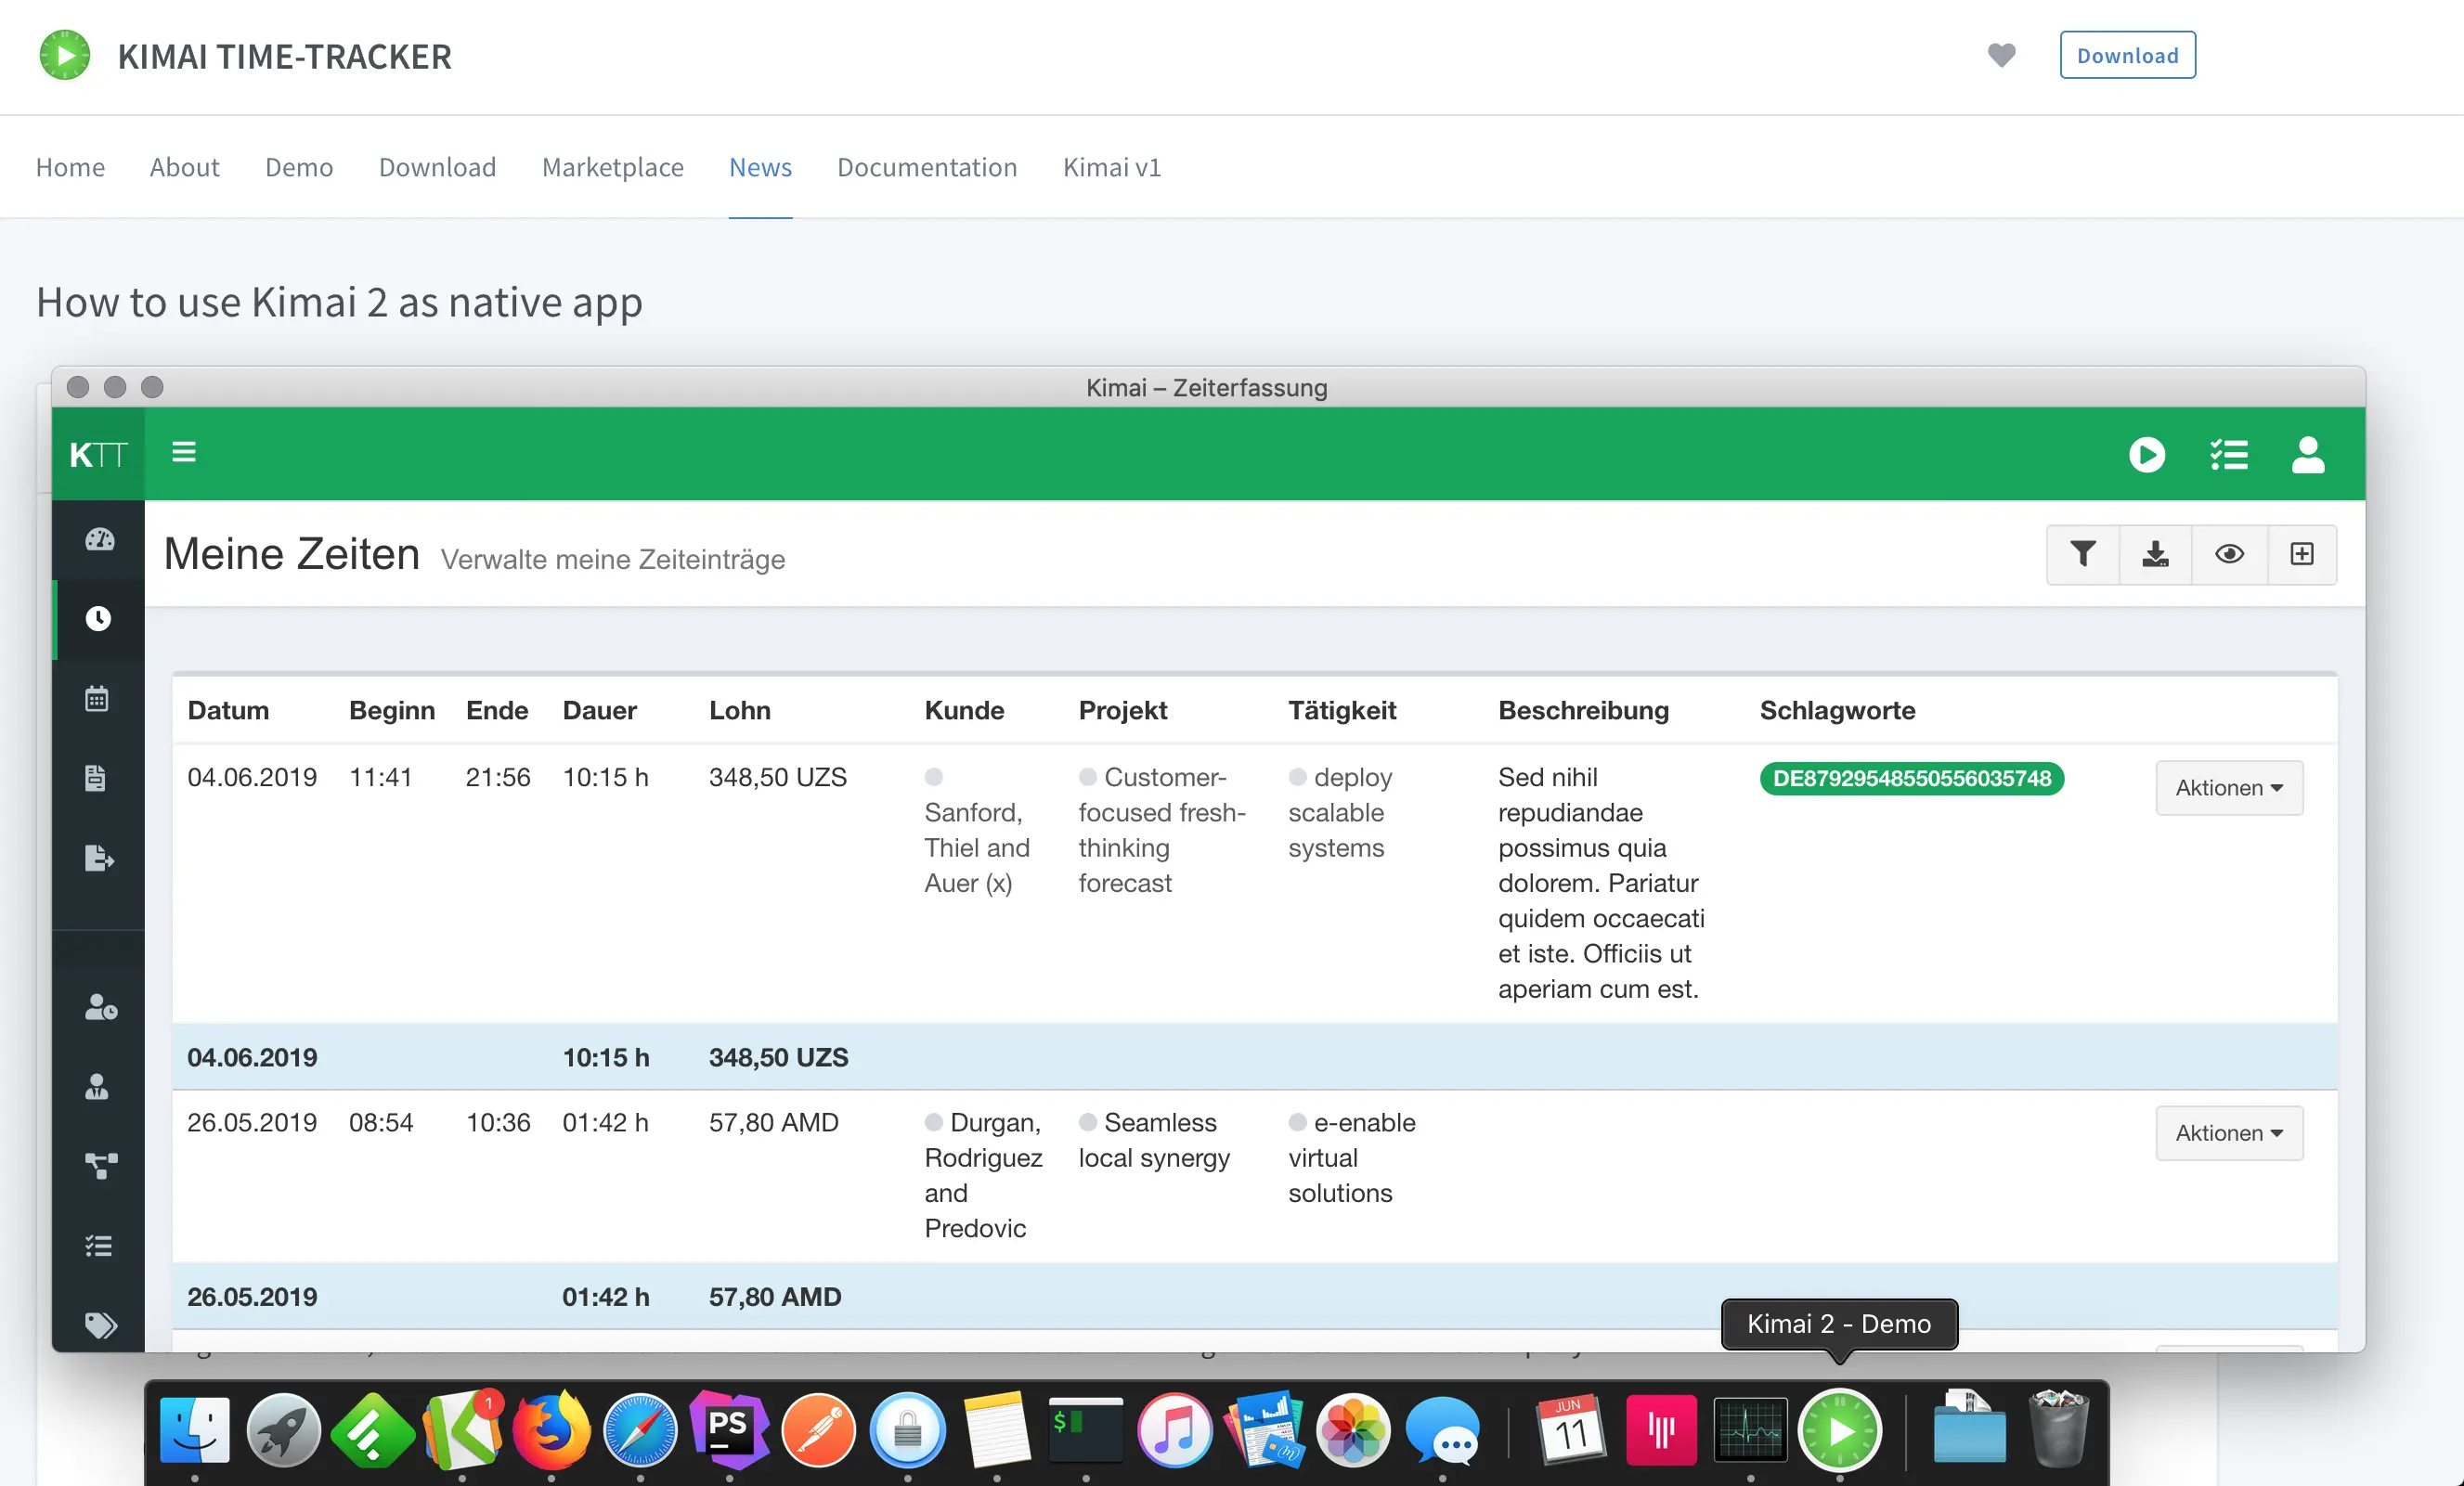Open the invoice document sidebar icon
The height and width of the screenshot is (1486, 2464).
tap(96, 778)
